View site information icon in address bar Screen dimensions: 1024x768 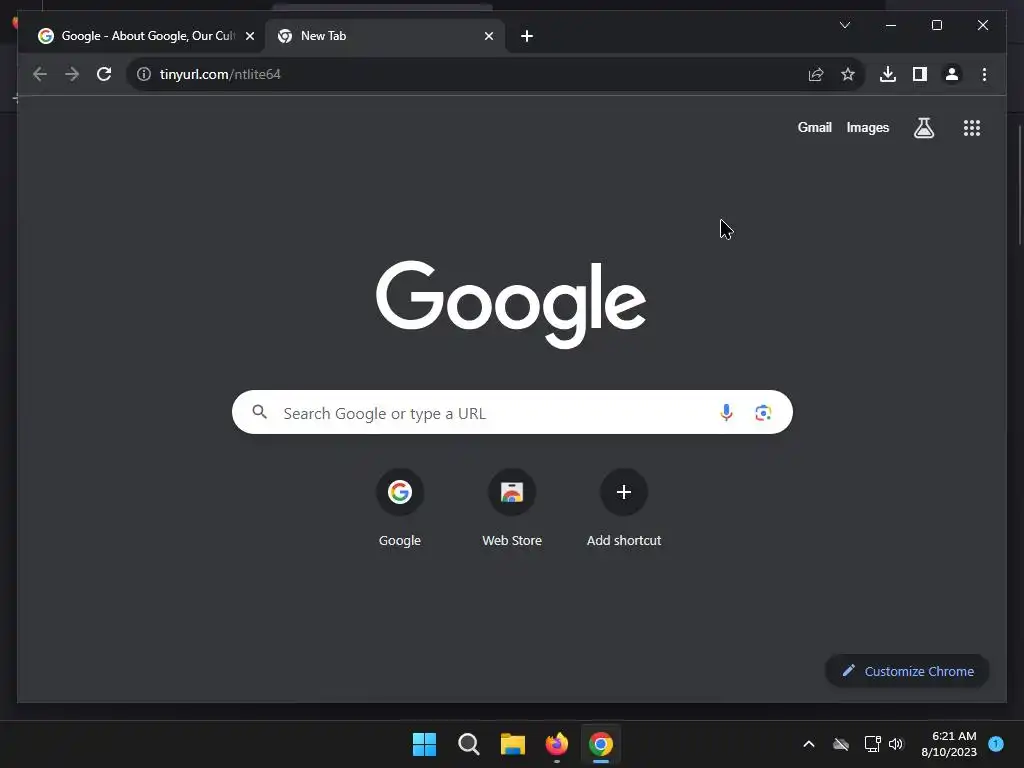pyautogui.click(x=144, y=74)
